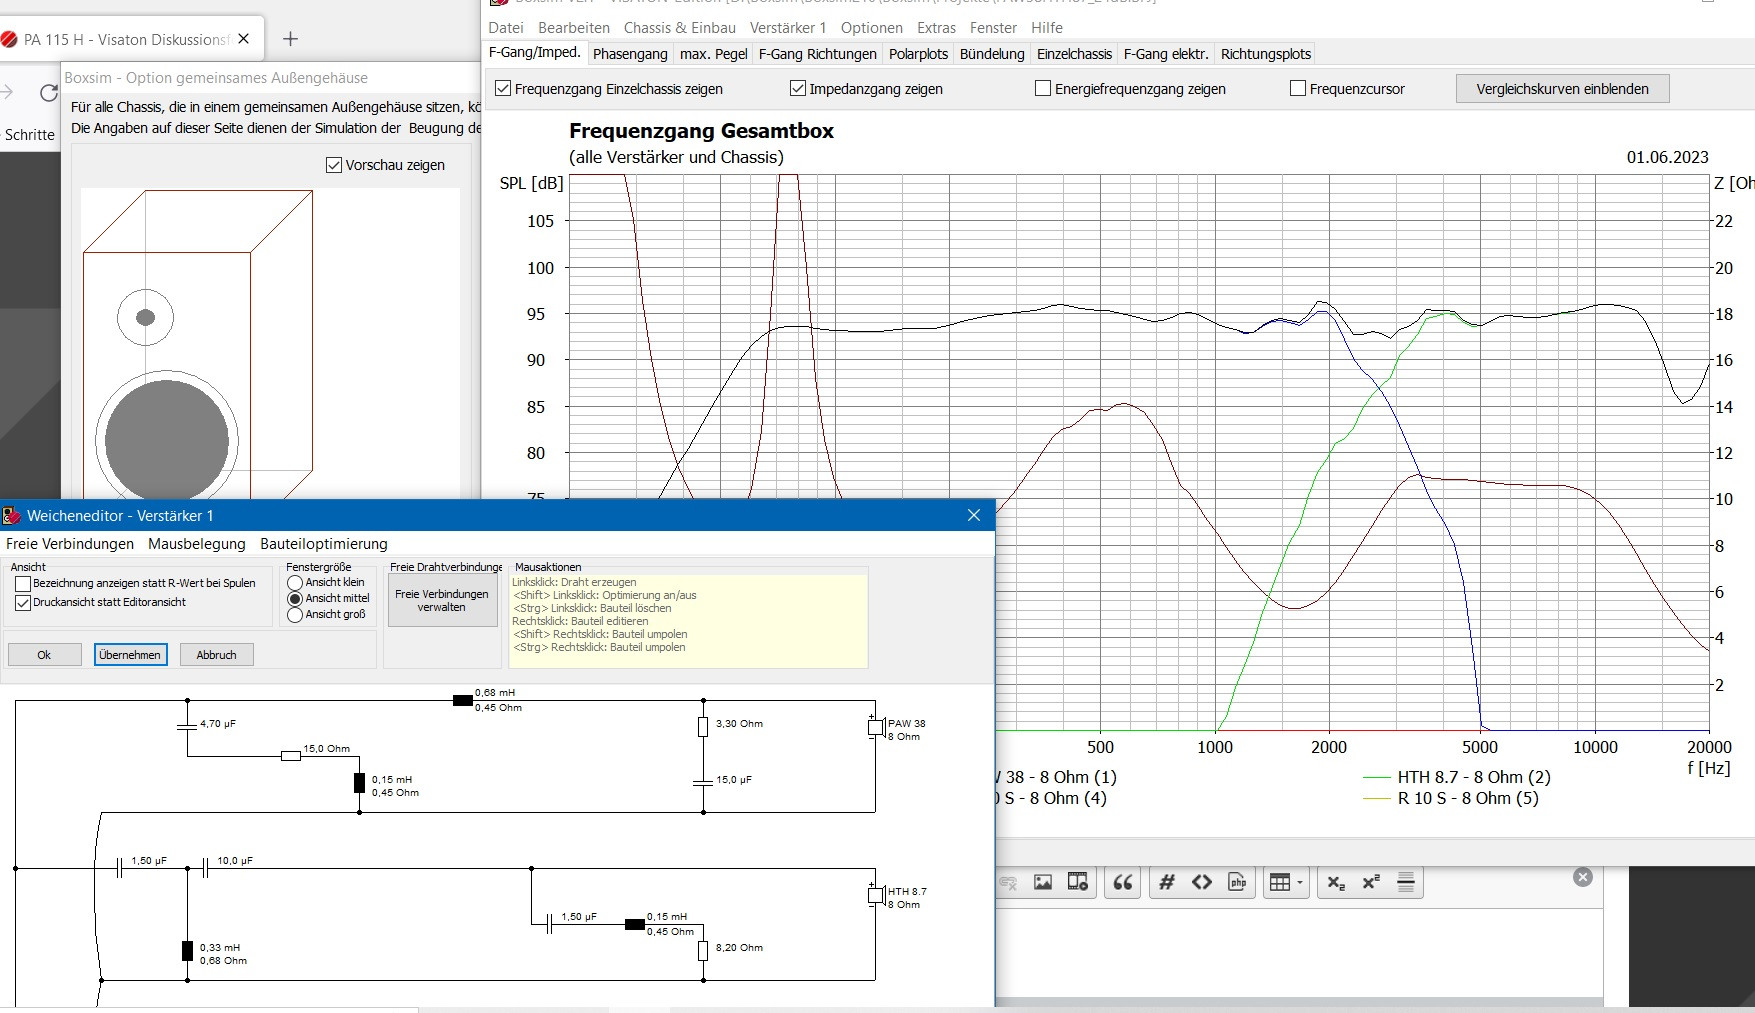Toggle Impedanzgang zeigen checkbox

pos(798,88)
